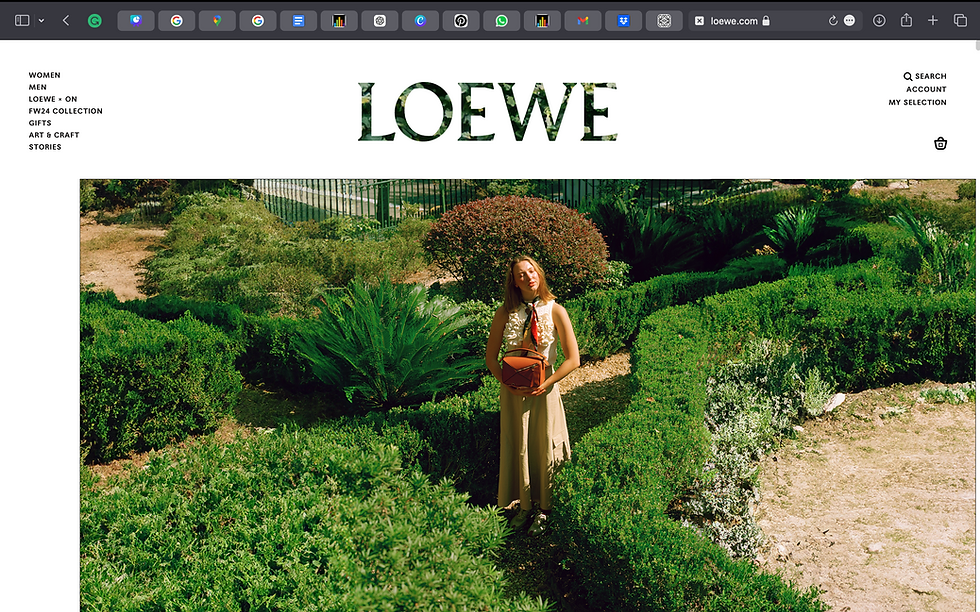Switch to the Google tab beside Google Maps tab's left
This screenshot has height=612, width=980.
176,21
